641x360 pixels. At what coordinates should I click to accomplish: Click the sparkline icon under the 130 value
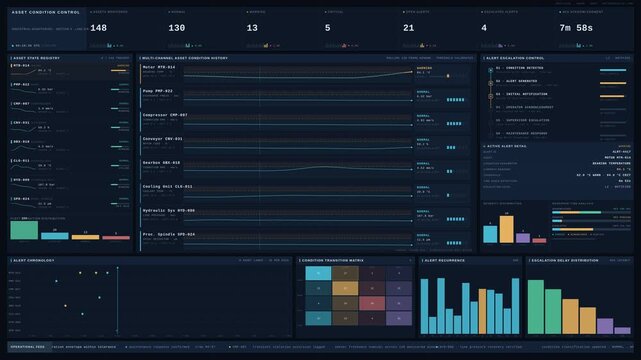[188, 45]
